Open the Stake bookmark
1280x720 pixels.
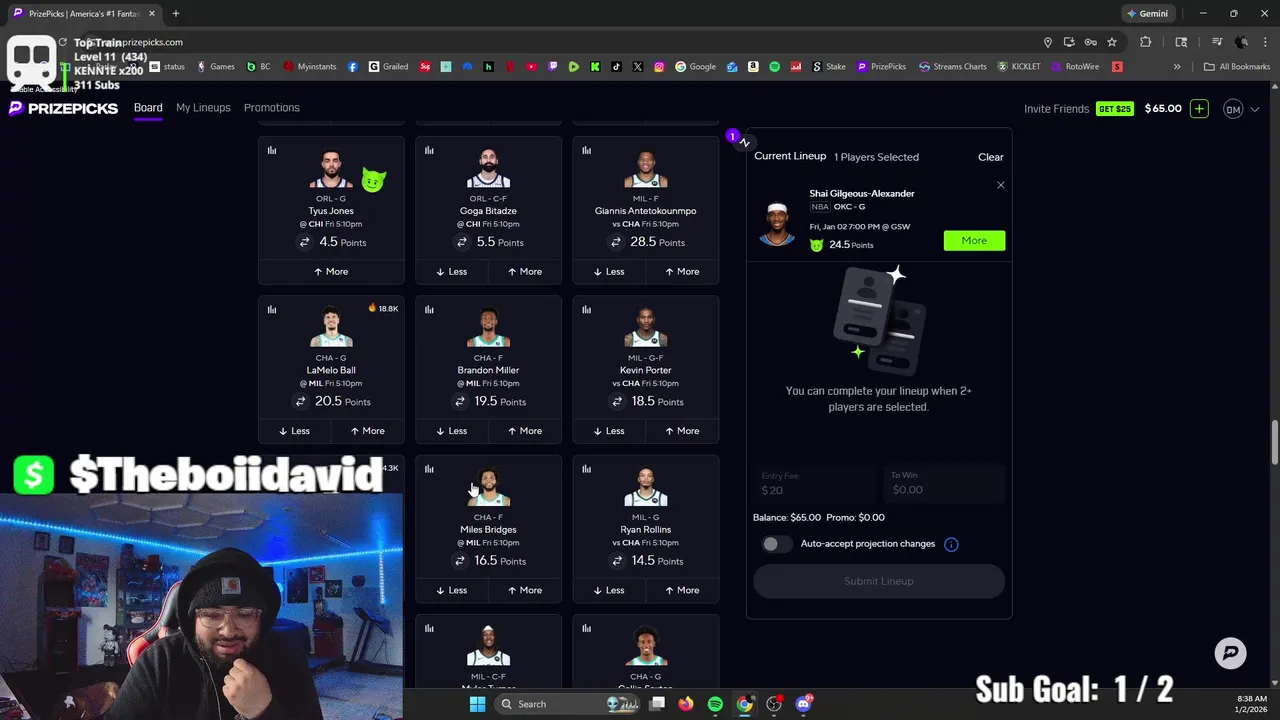coord(829,67)
